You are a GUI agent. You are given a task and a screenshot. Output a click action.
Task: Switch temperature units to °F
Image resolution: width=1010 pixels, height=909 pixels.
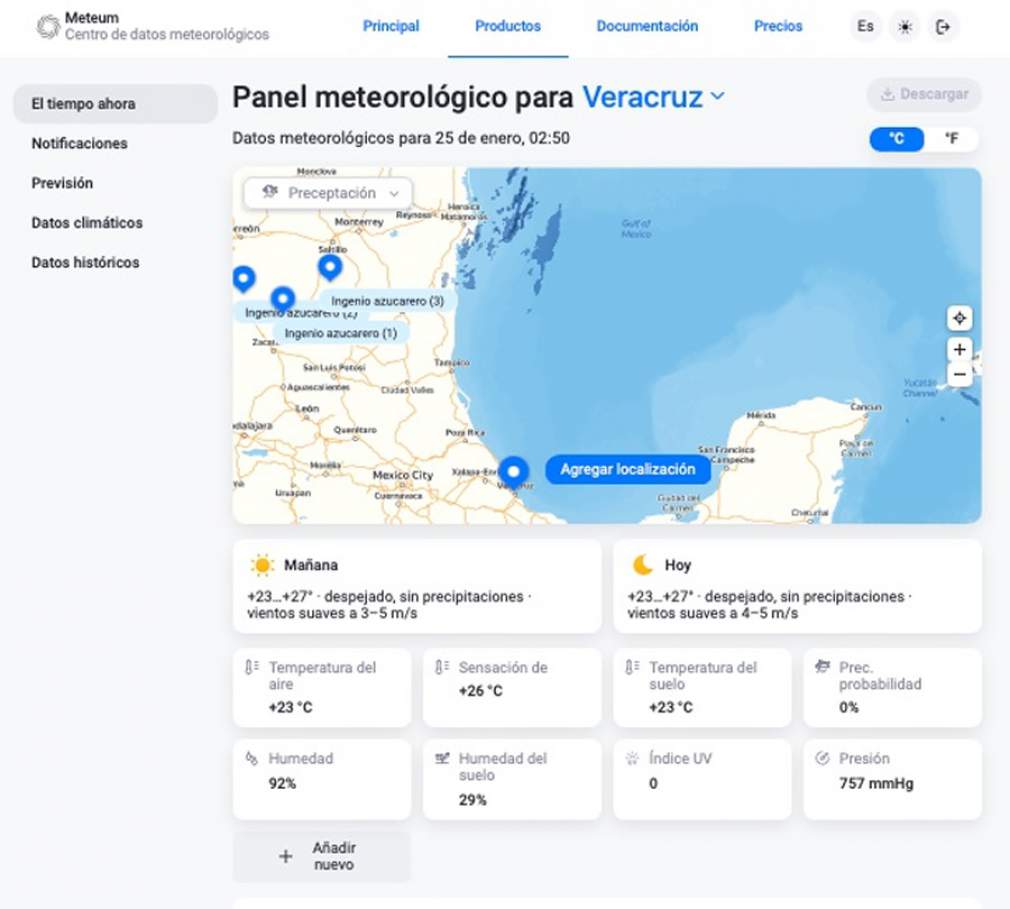pos(951,139)
